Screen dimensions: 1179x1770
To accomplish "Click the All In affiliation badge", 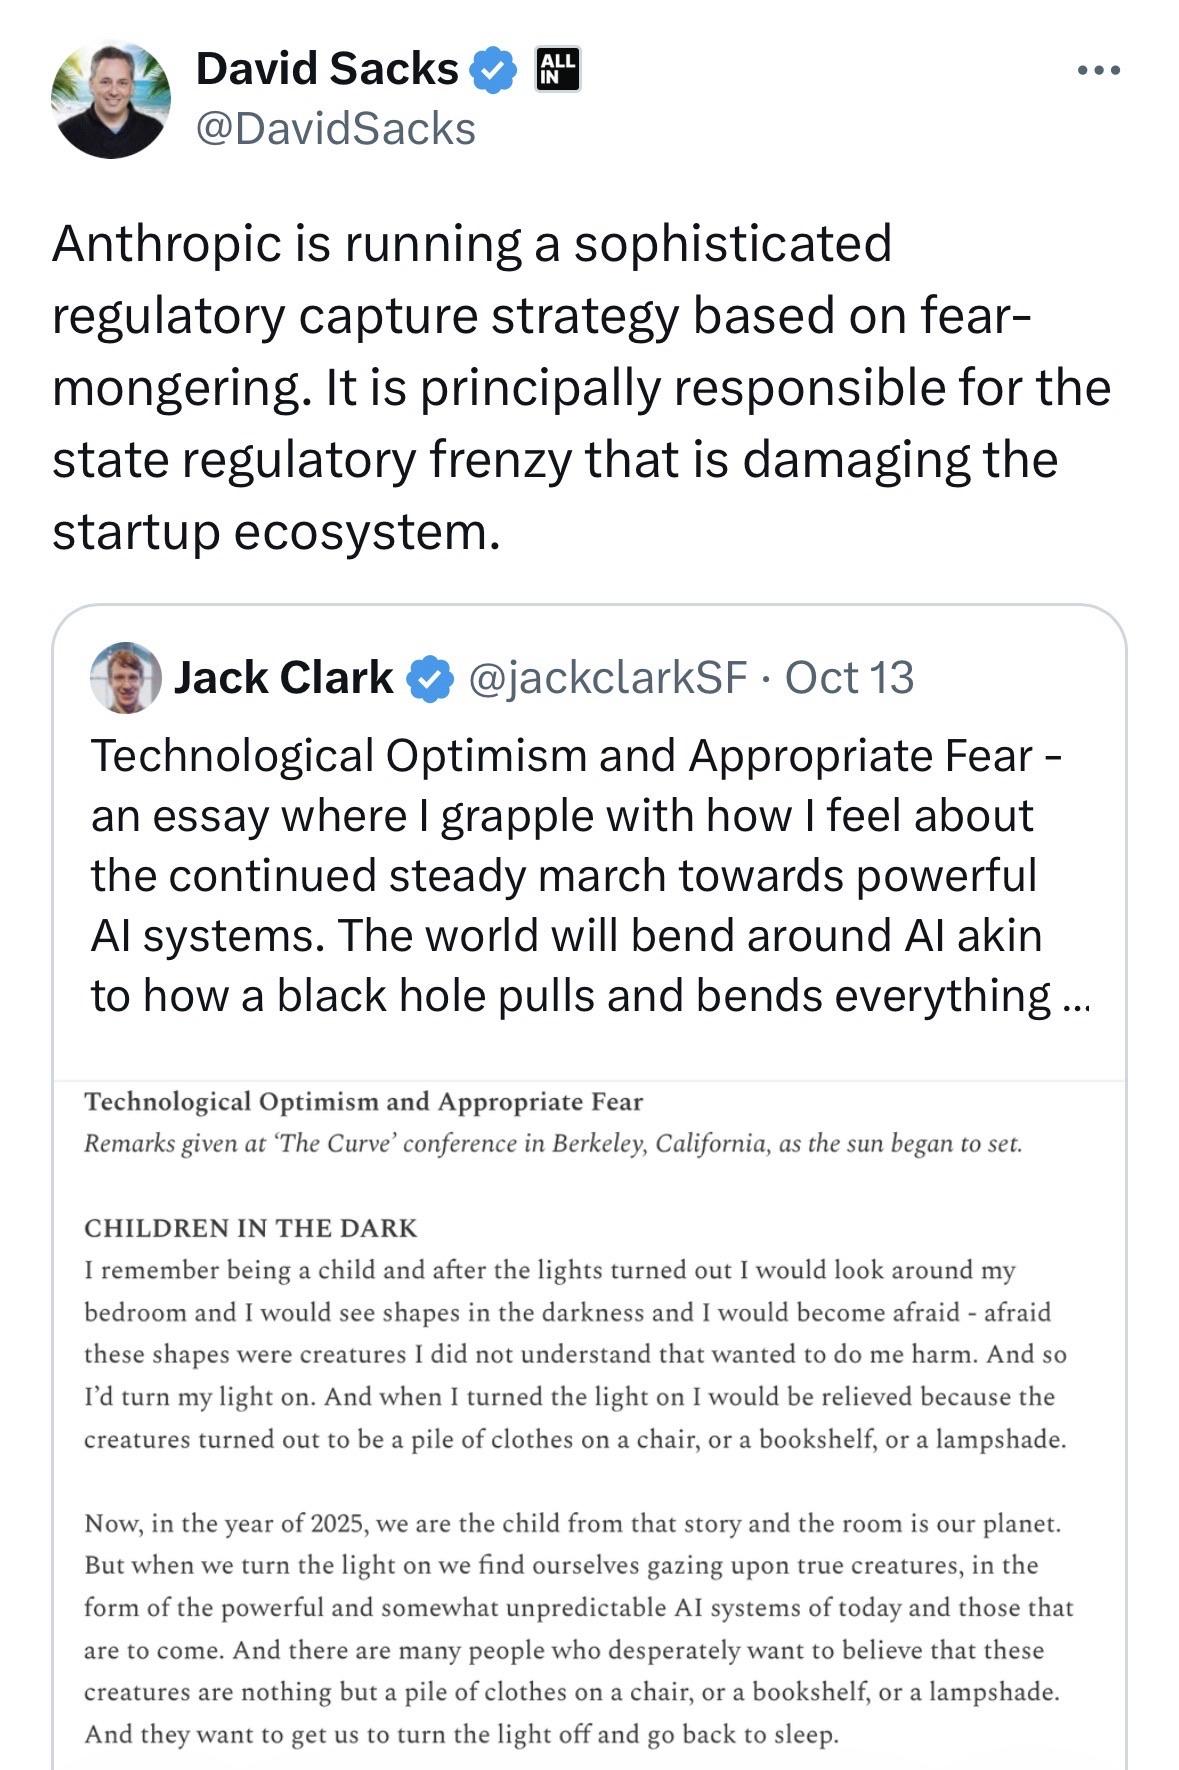I will coord(557,69).
